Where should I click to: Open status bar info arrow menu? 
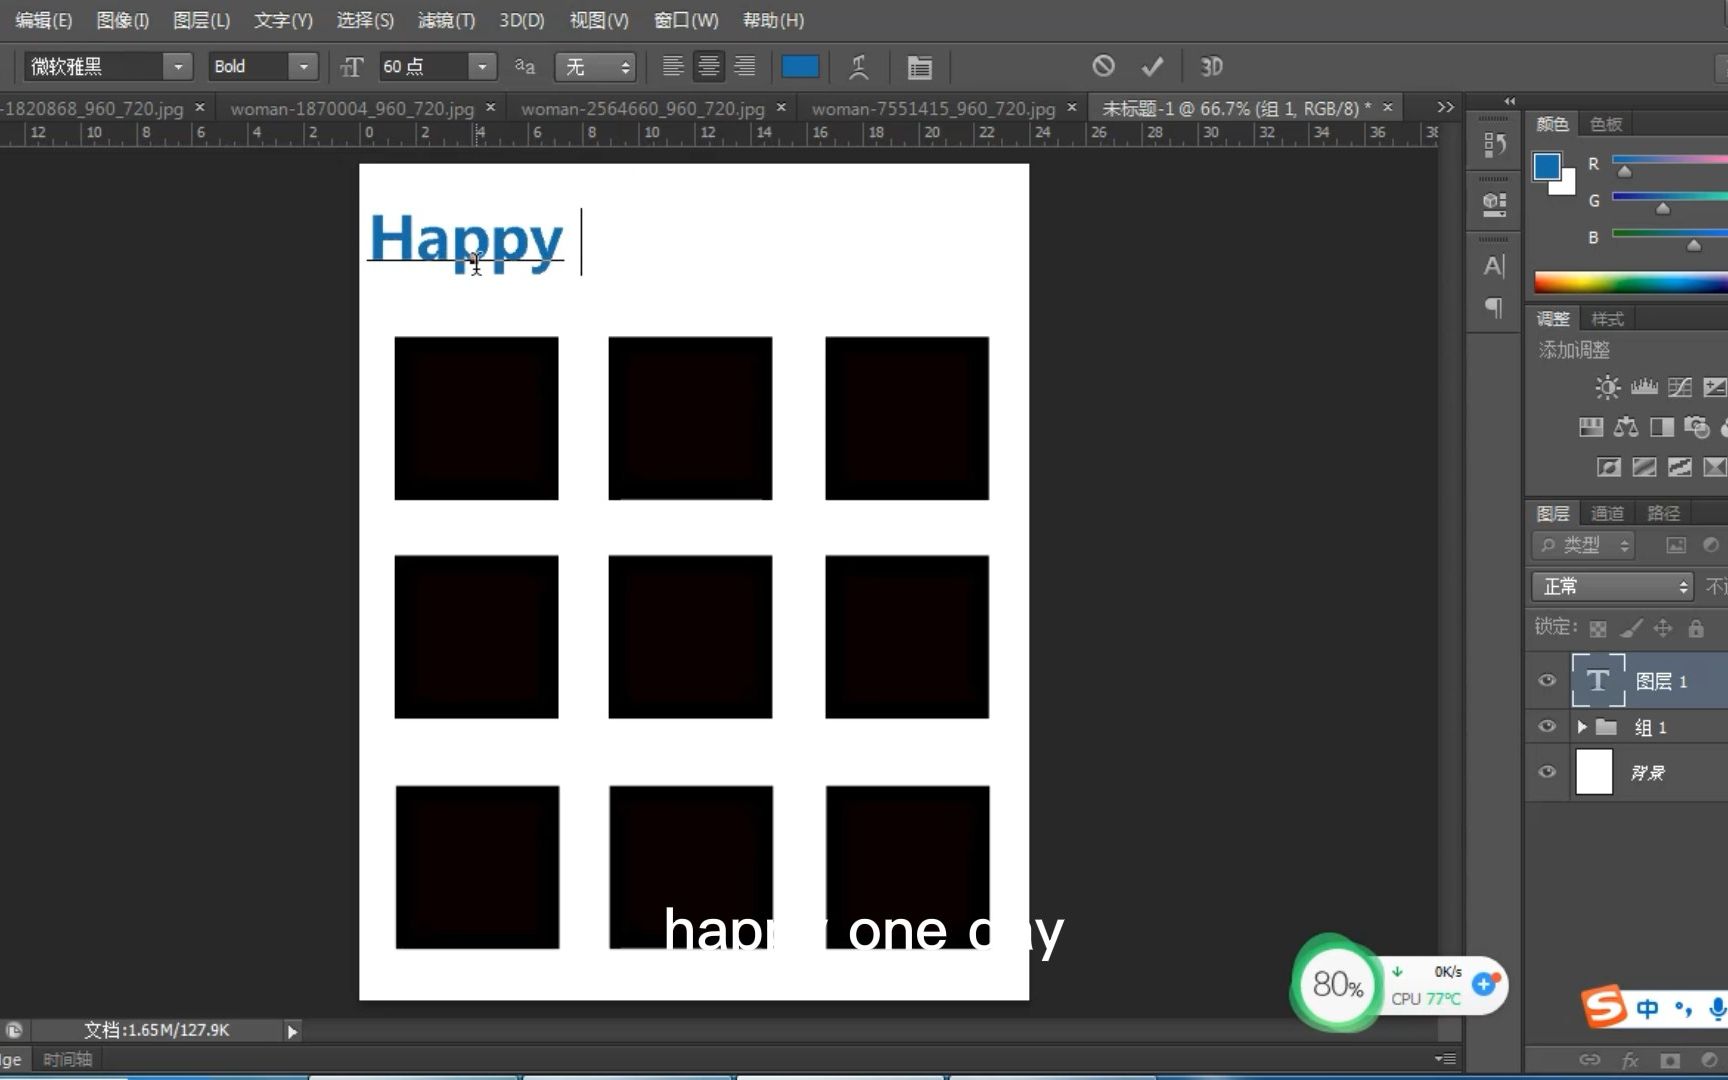(x=292, y=1031)
